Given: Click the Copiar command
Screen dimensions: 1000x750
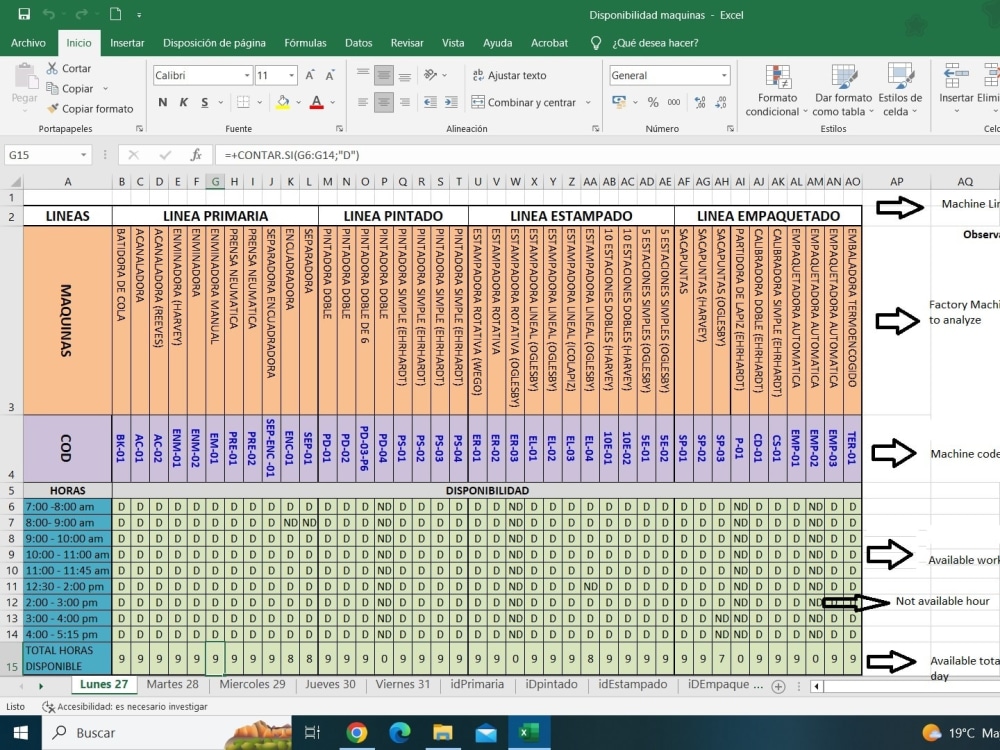Looking at the screenshot, I should (x=70, y=89).
